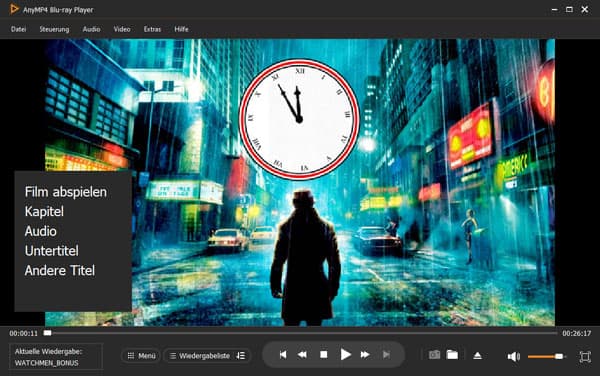The image size is (600, 376).
Task: Skip to next chapter icon
Action: 386,355
